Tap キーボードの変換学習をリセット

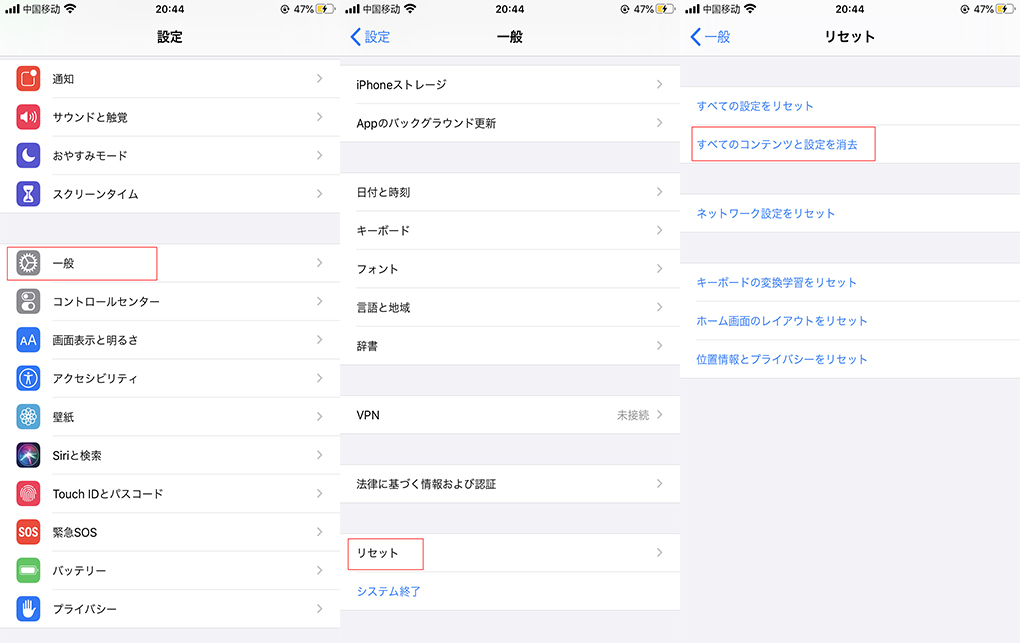776,282
